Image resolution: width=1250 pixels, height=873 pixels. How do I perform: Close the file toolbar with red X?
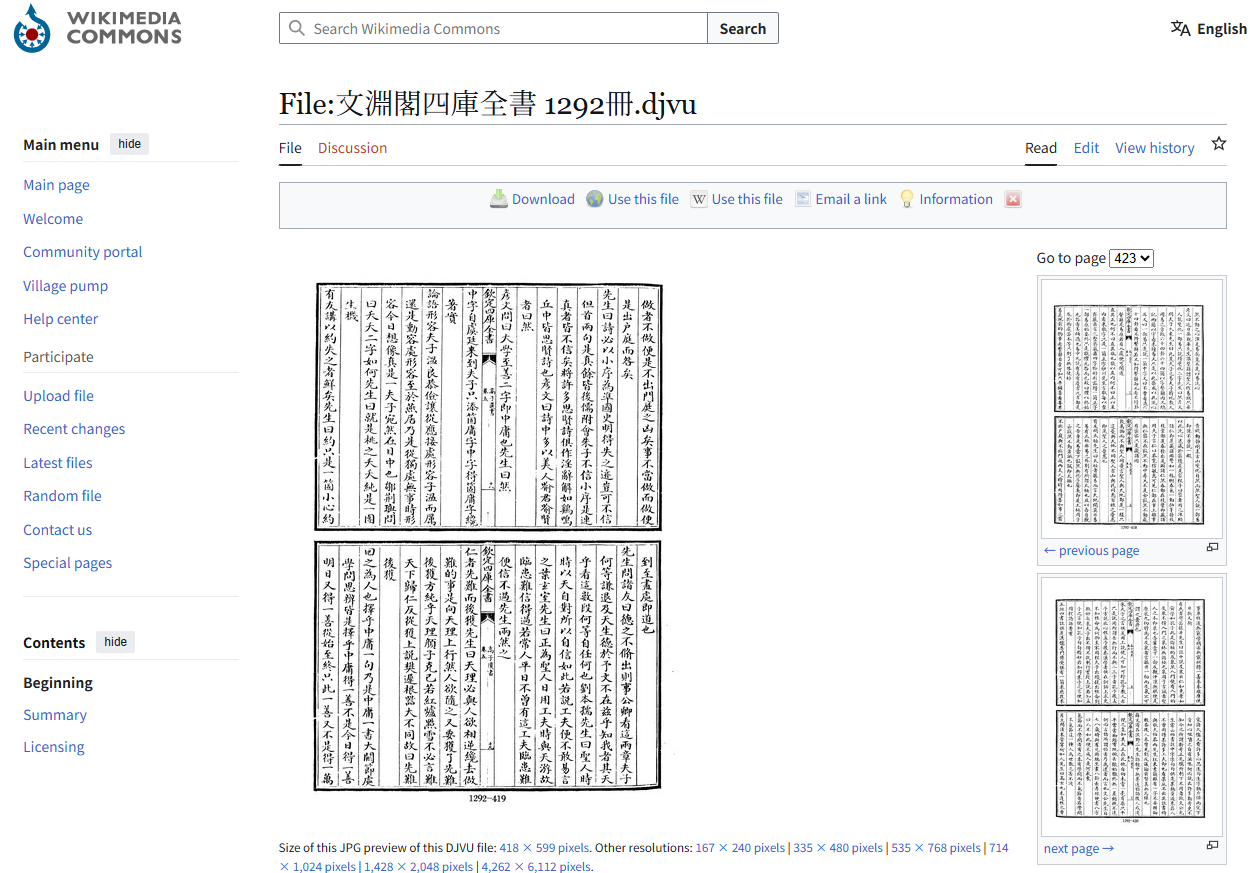[x=1013, y=199]
